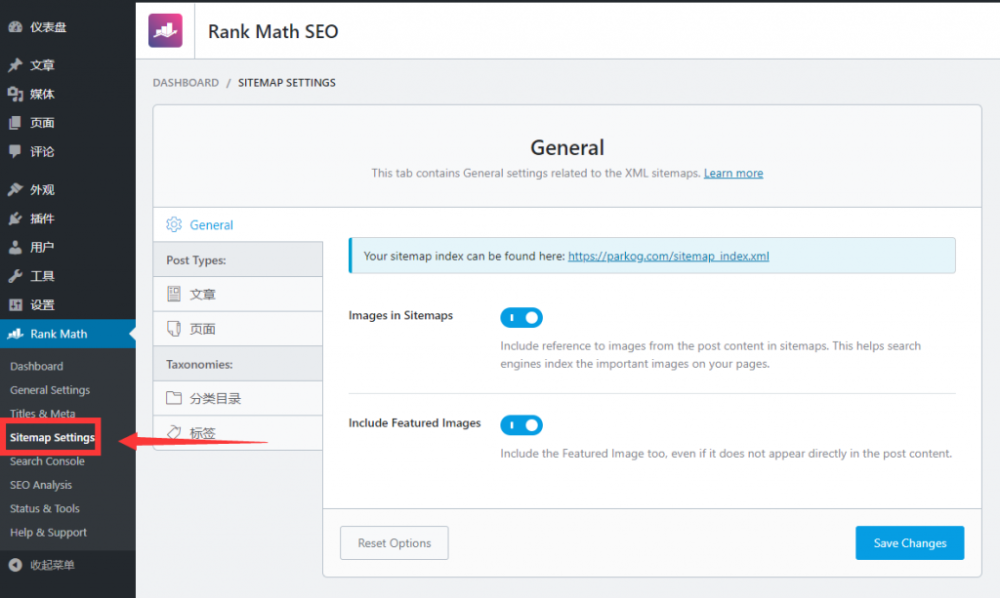
Task: Open 设置 settings icon in sidebar
Action: tap(15, 305)
